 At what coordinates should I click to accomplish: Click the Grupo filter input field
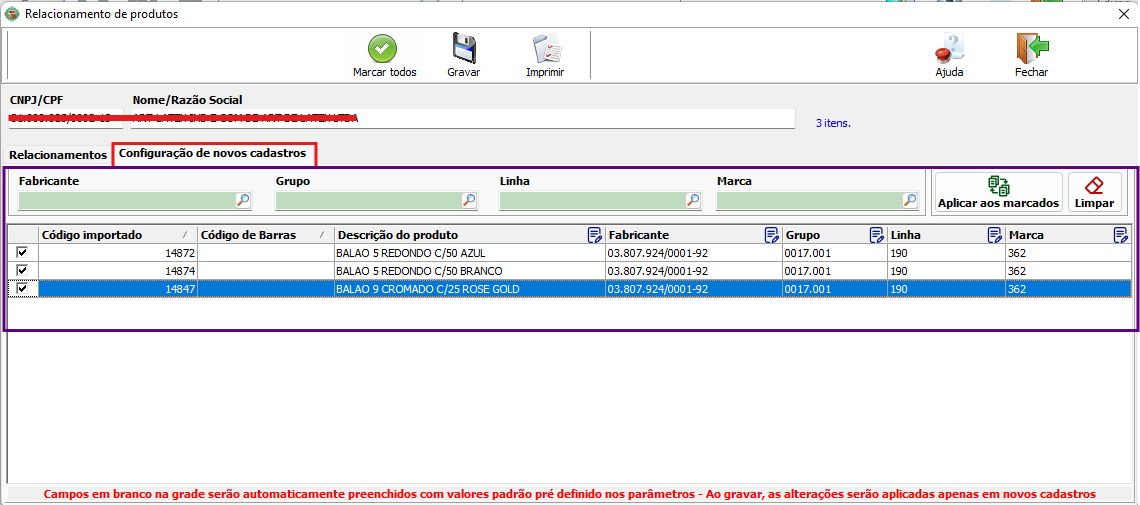click(x=369, y=201)
